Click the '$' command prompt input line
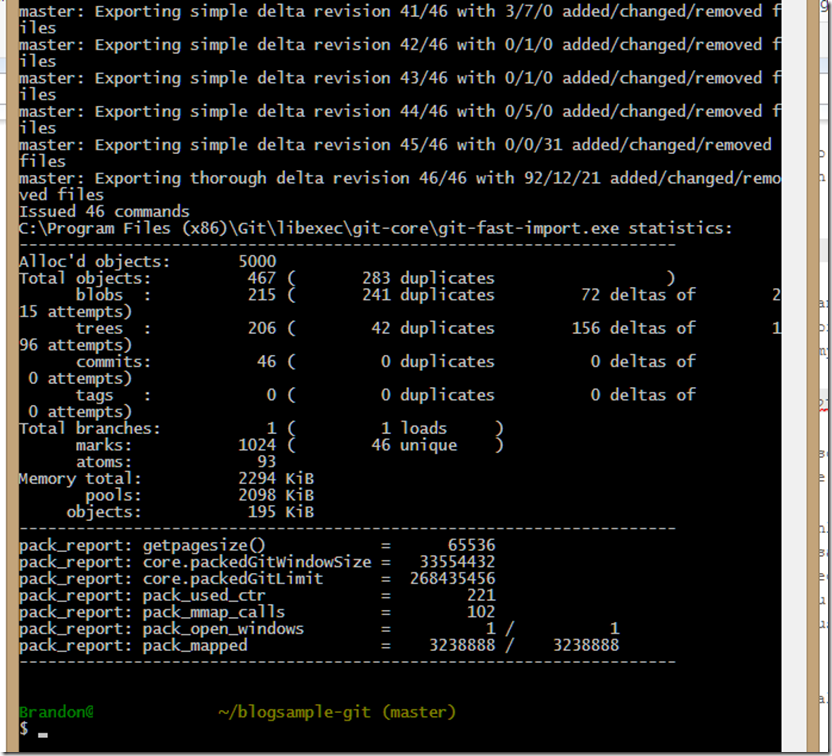 [x=33, y=729]
